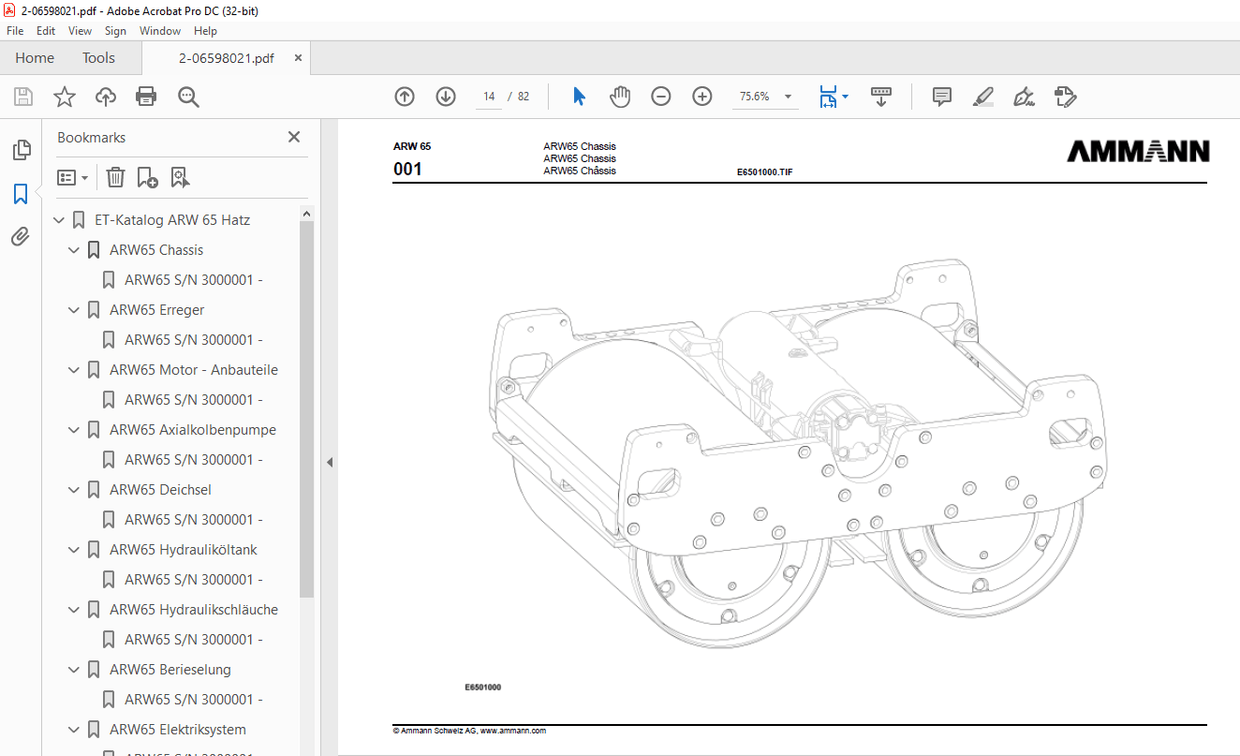Add a sticky note comment
Image resolution: width=1240 pixels, height=756 pixels.
(941, 96)
